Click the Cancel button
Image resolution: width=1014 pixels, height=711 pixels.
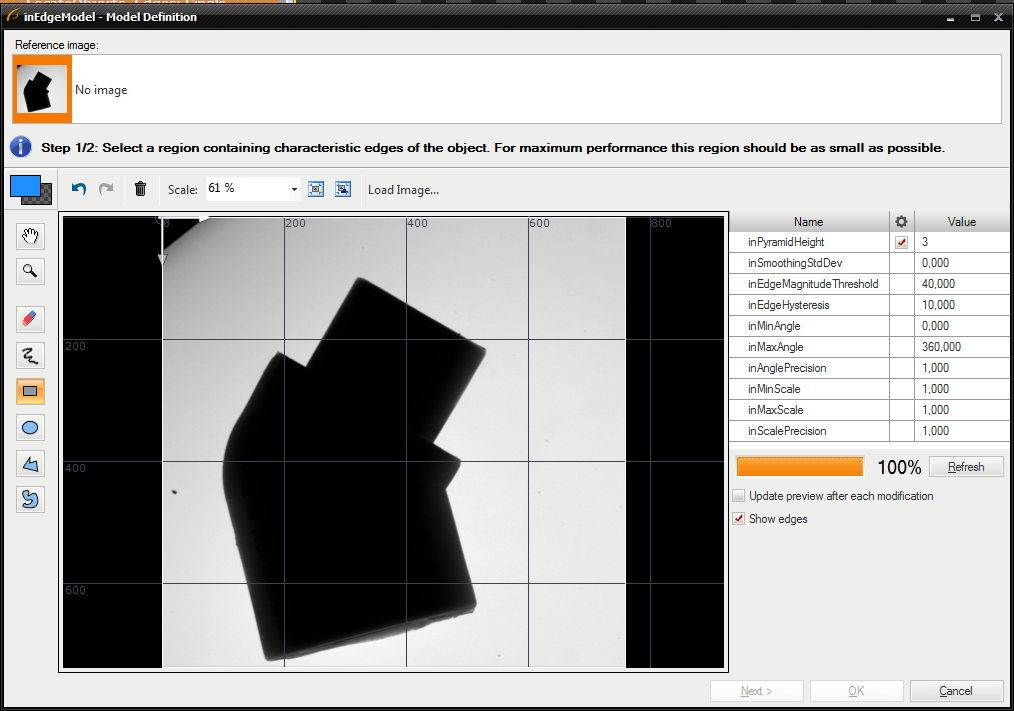point(955,691)
